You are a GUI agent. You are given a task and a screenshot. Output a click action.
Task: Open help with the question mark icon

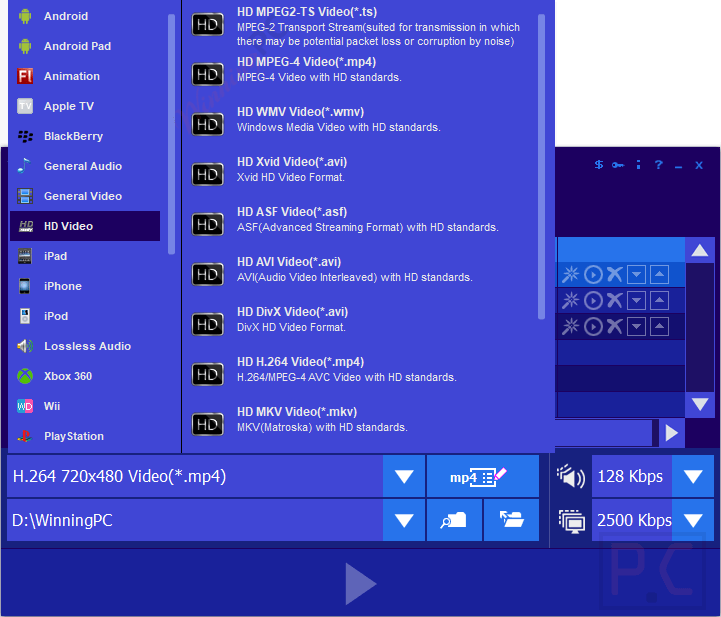[658, 165]
